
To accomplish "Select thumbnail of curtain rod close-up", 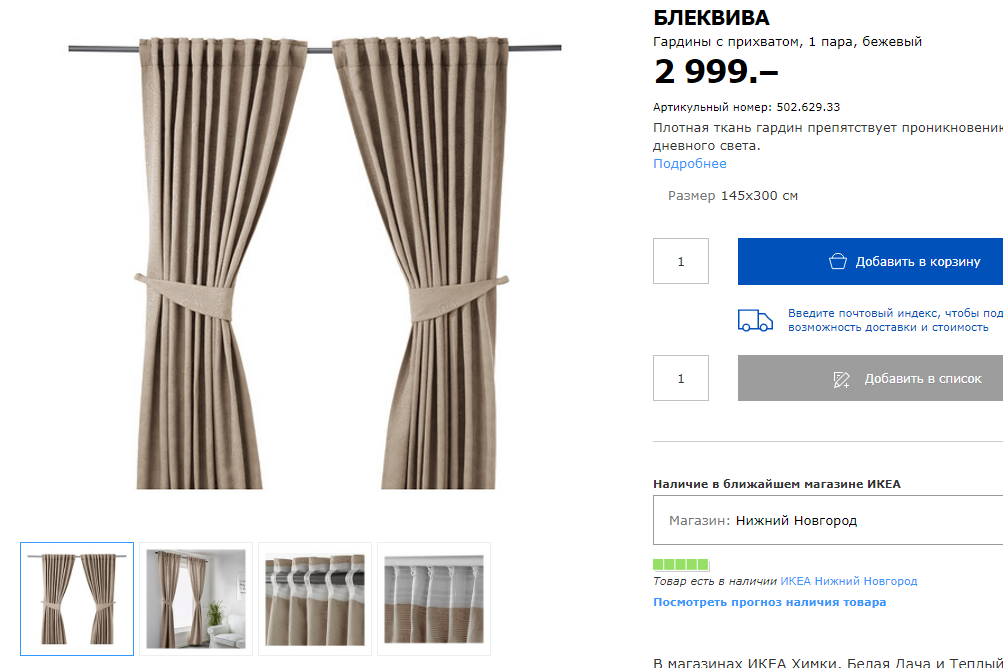I will tap(315, 599).
